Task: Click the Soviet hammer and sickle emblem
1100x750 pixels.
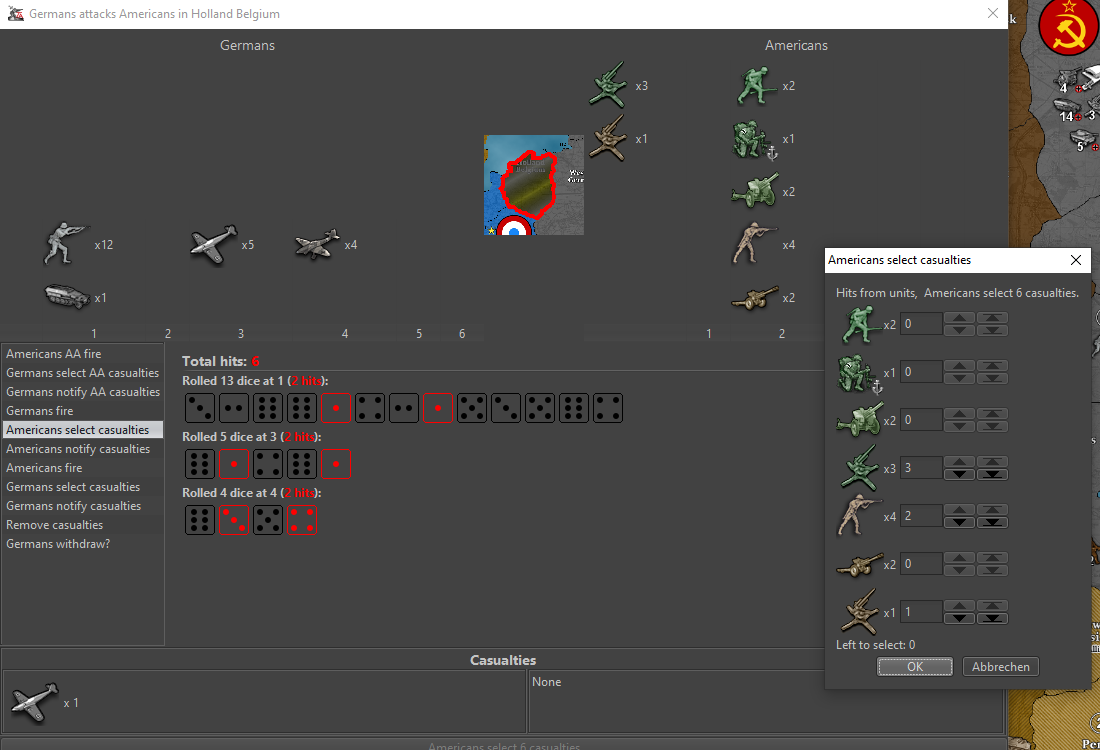Action: click(1068, 25)
